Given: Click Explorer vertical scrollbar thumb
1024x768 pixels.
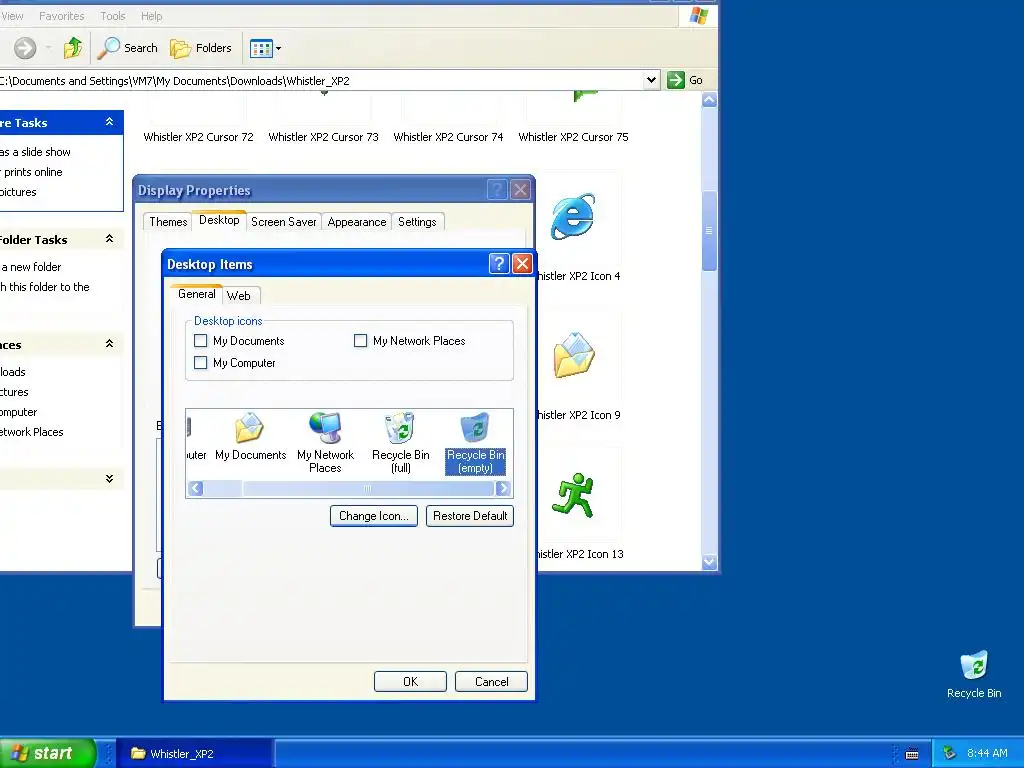Looking at the screenshot, I should (x=709, y=231).
